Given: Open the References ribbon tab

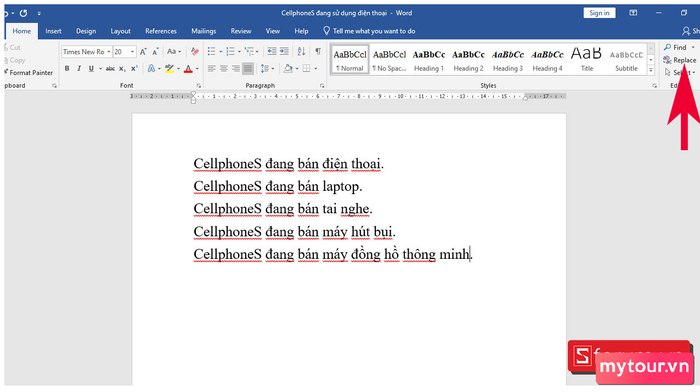Looking at the screenshot, I should point(161,31).
